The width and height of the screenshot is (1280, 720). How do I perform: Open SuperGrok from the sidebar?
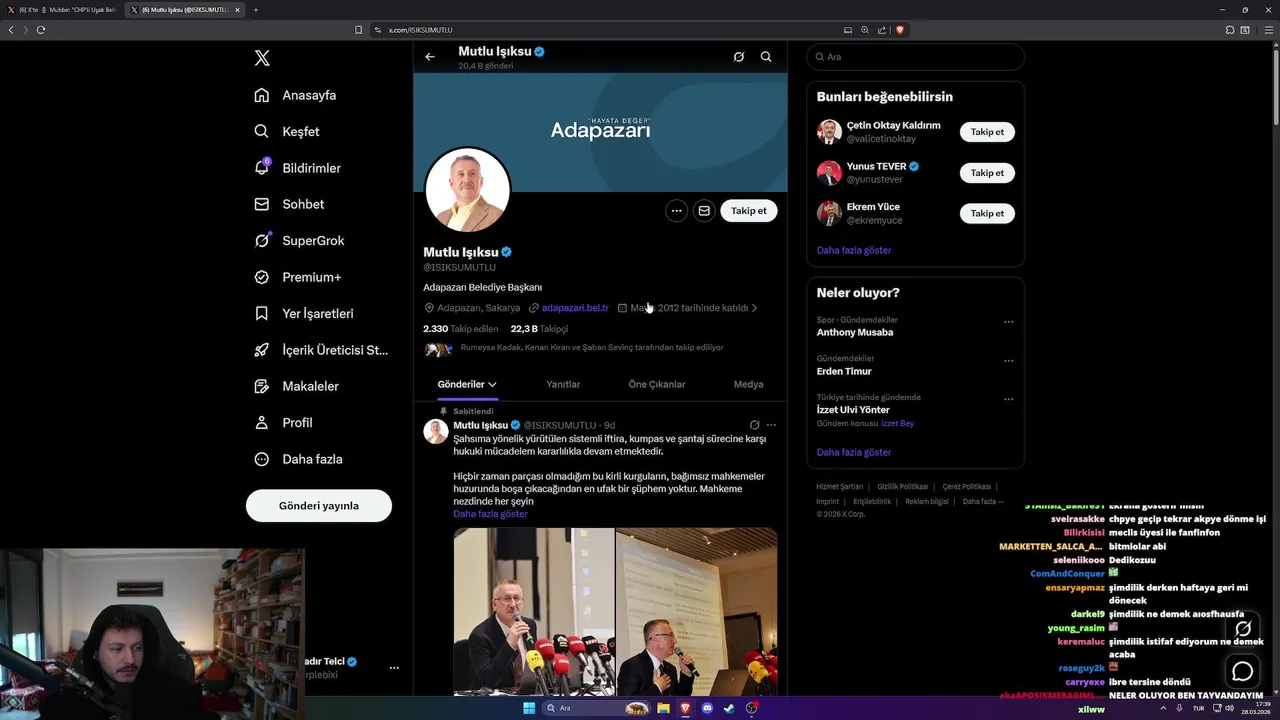pos(299,240)
